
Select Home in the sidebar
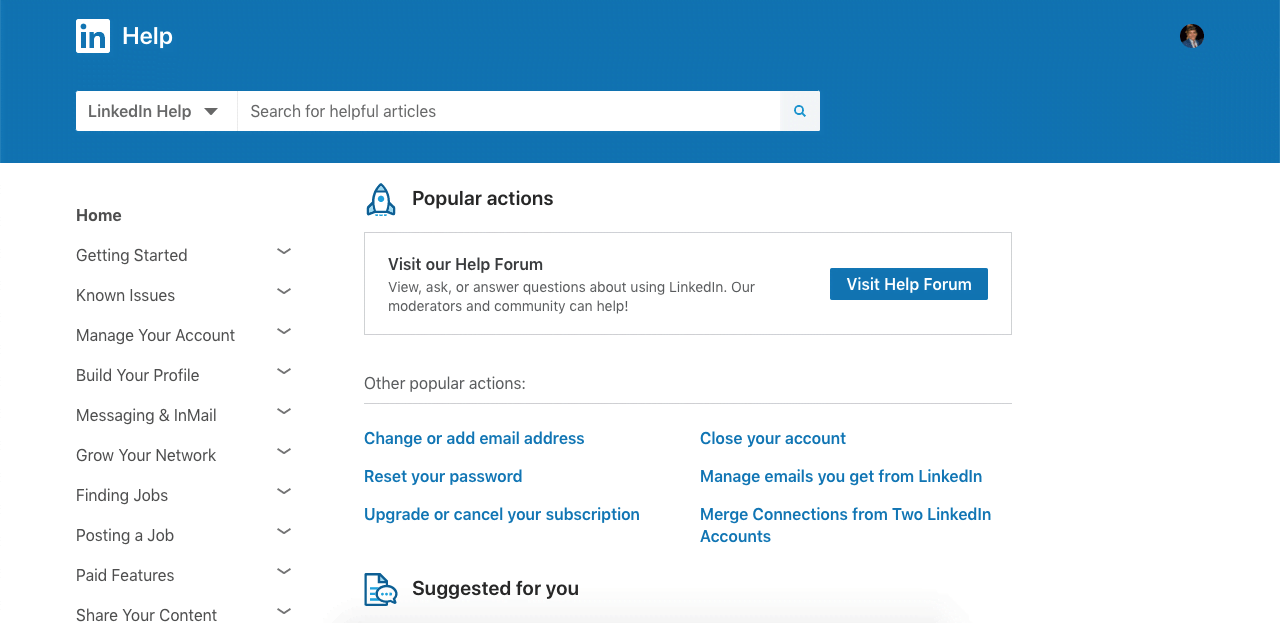tap(99, 215)
